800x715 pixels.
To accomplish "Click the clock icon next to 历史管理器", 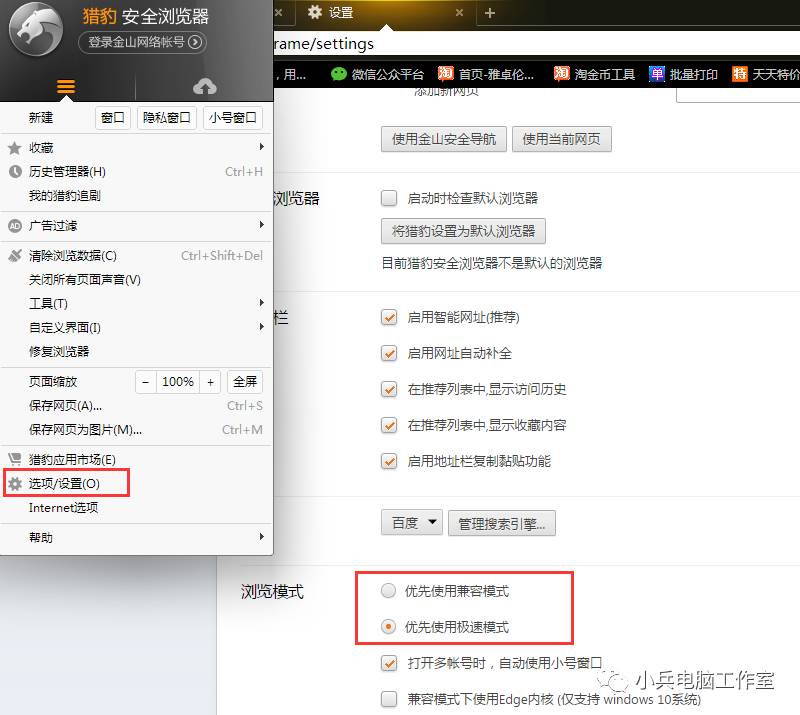I will click(x=14, y=171).
